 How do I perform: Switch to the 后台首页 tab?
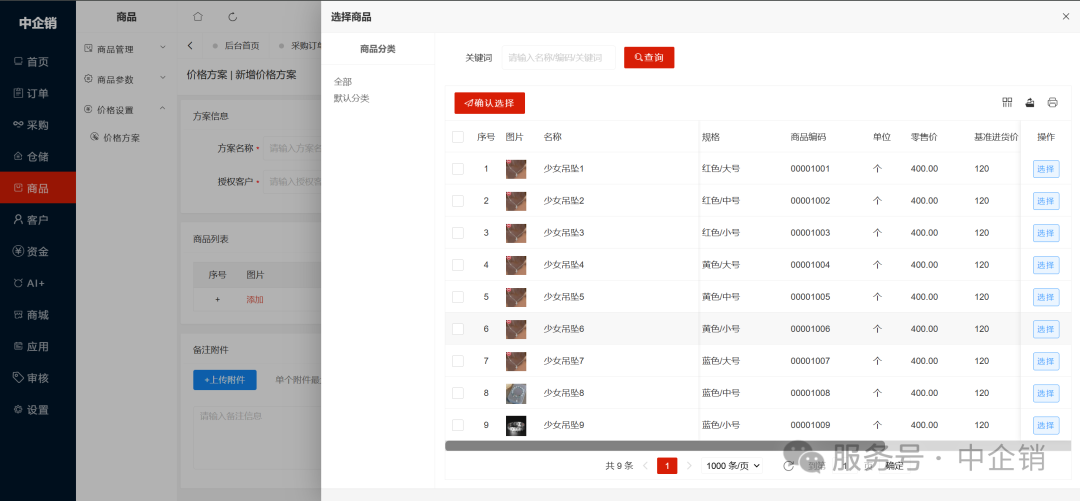tap(241, 46)
